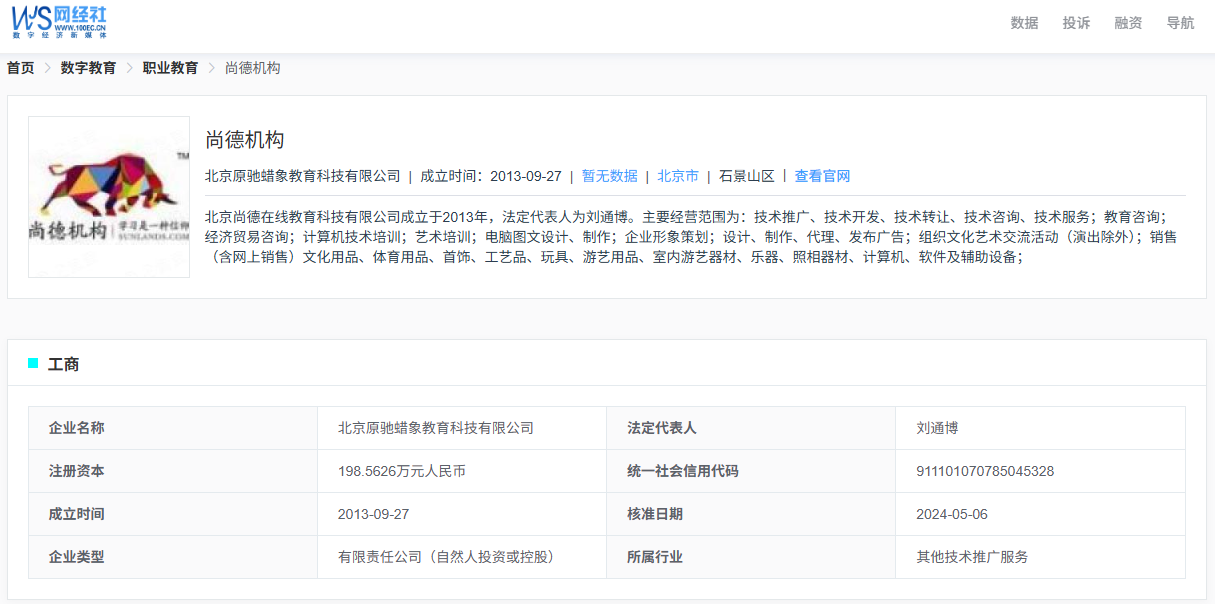The height and width of the screenshot is (604, 1215).
Task: Select the 工商 section heading
Action: (x=63, y=364)
